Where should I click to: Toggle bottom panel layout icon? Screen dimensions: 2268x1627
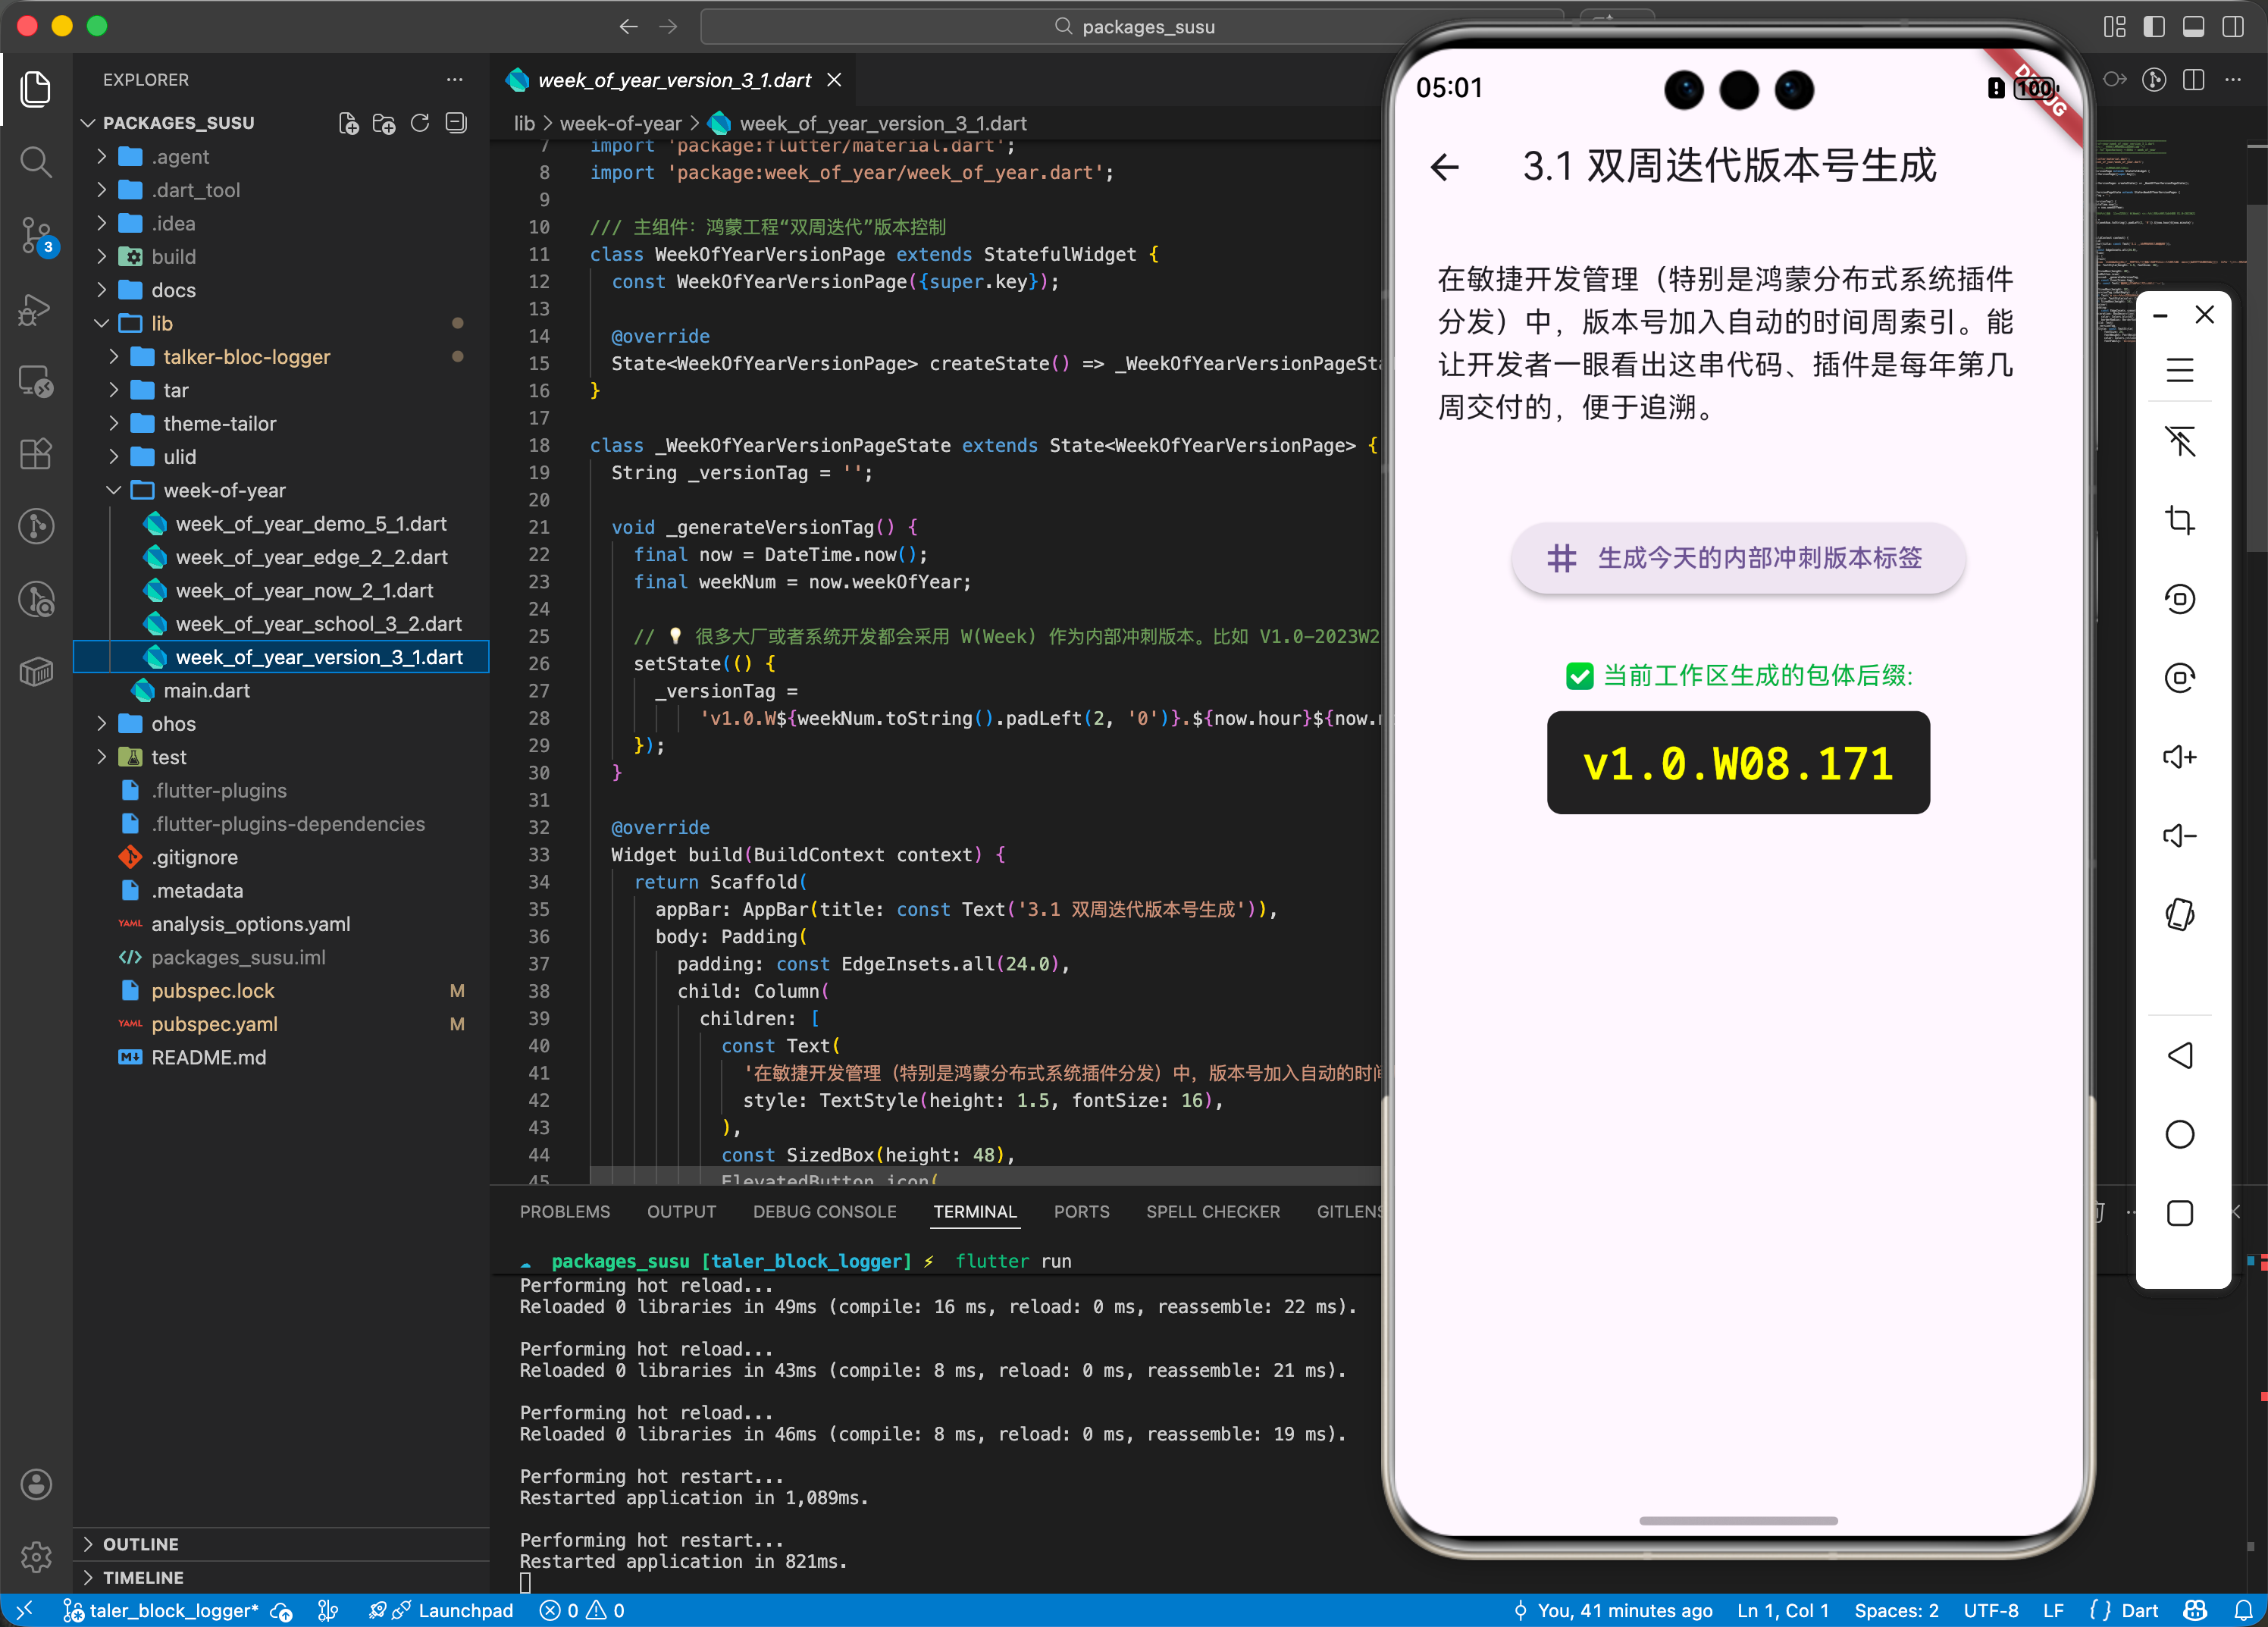[x=2193, y=27]
